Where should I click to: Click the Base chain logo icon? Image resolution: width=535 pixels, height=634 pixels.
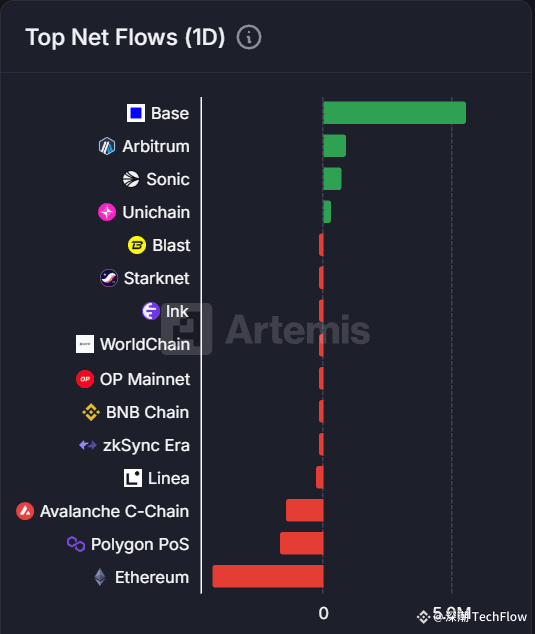point(136,113)
